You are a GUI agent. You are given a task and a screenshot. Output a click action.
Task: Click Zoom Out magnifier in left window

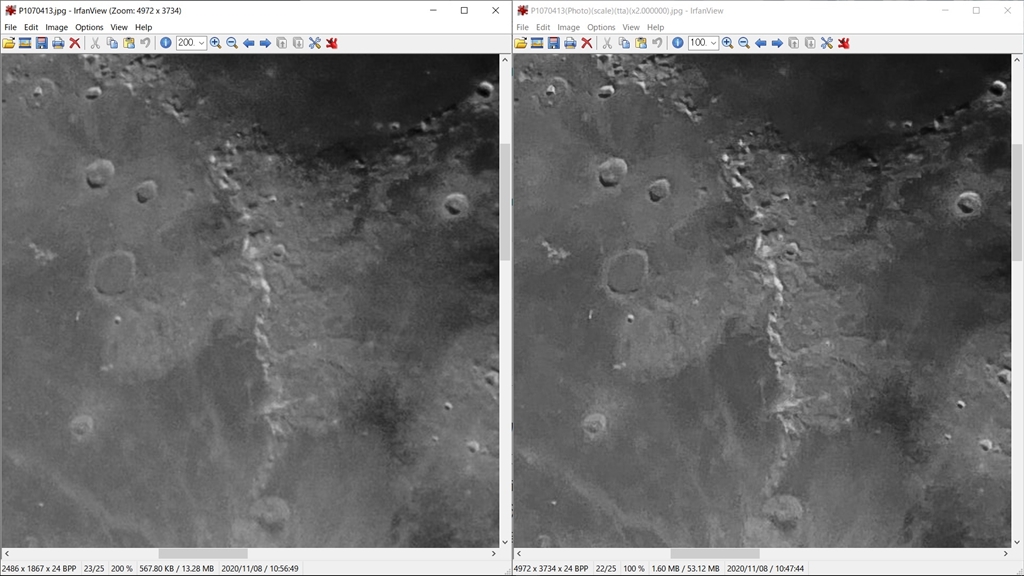[x=232, y=43]
